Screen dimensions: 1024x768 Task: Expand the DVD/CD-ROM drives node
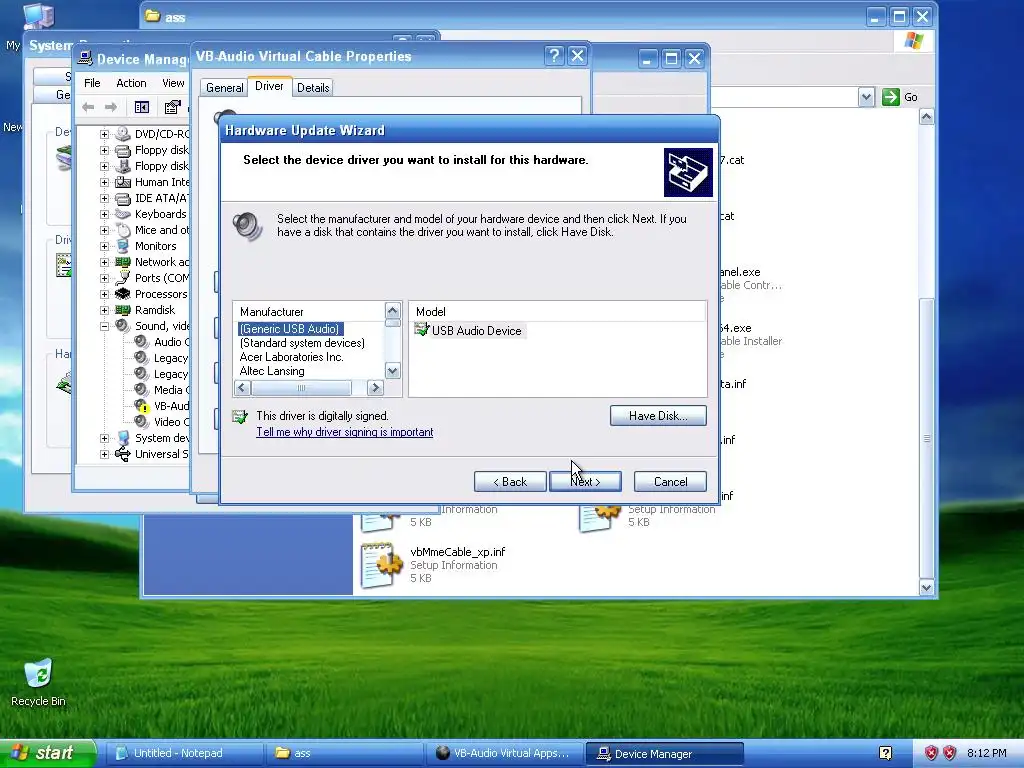point(104,135)
